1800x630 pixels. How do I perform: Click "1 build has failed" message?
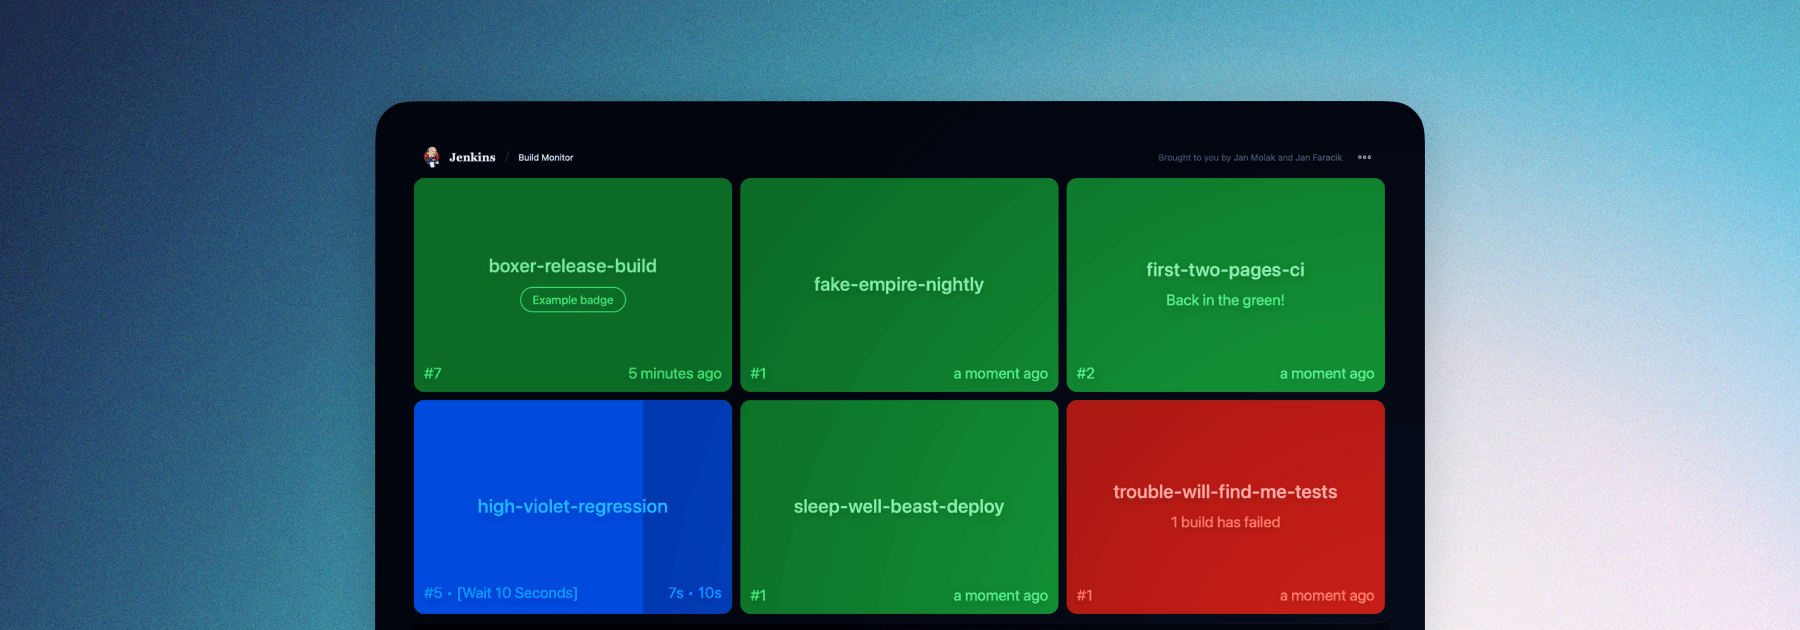click(x=1226, y=522)
